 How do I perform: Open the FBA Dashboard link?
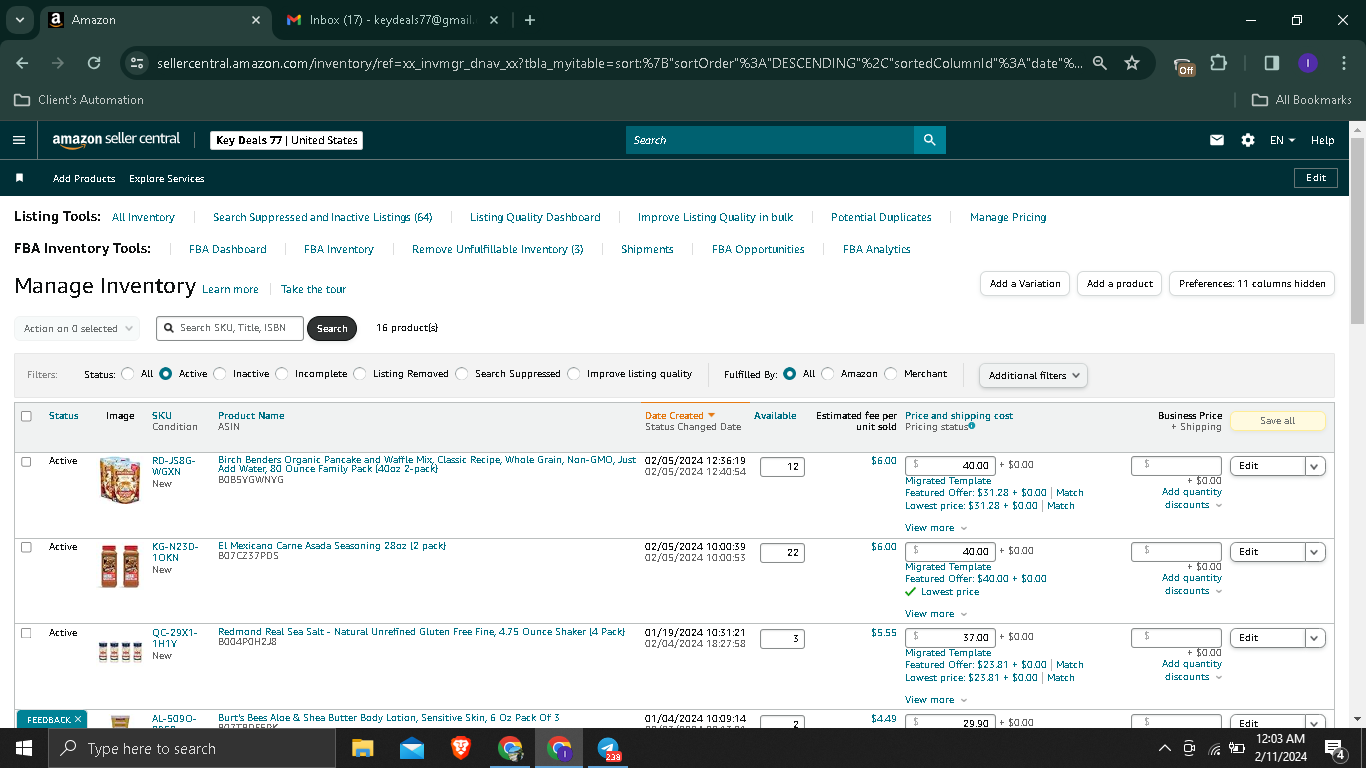pos(228,249)
